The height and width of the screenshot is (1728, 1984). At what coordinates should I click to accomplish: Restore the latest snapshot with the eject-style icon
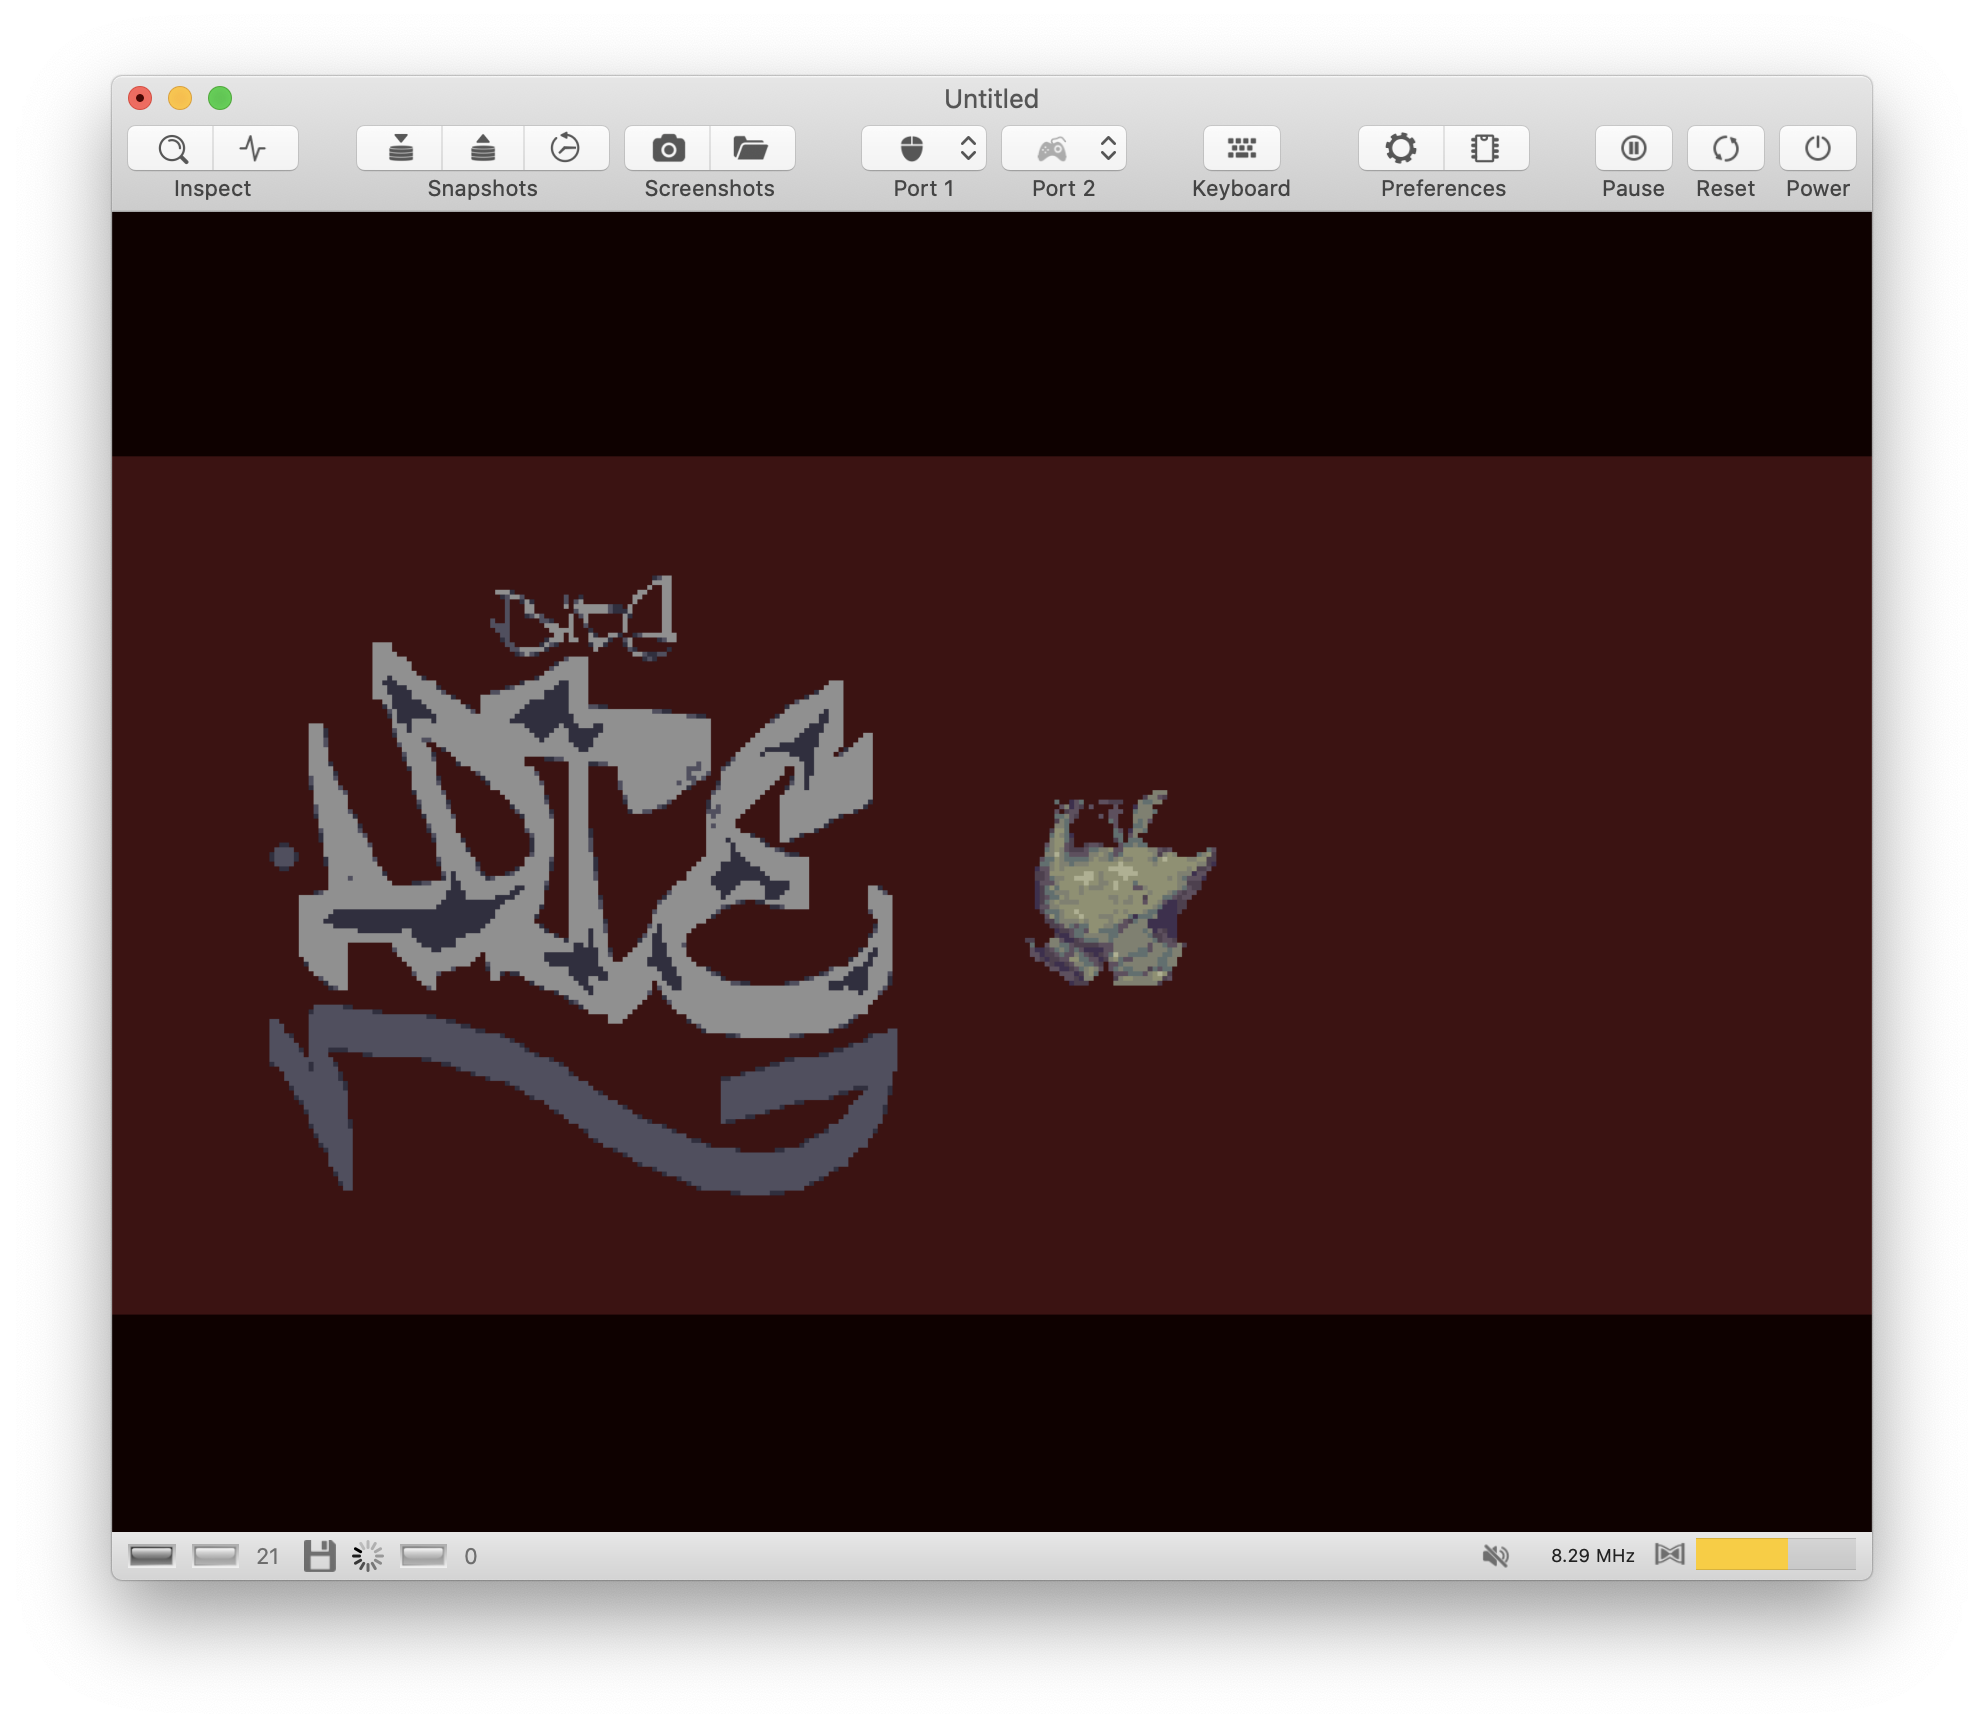tap(483, 148)
